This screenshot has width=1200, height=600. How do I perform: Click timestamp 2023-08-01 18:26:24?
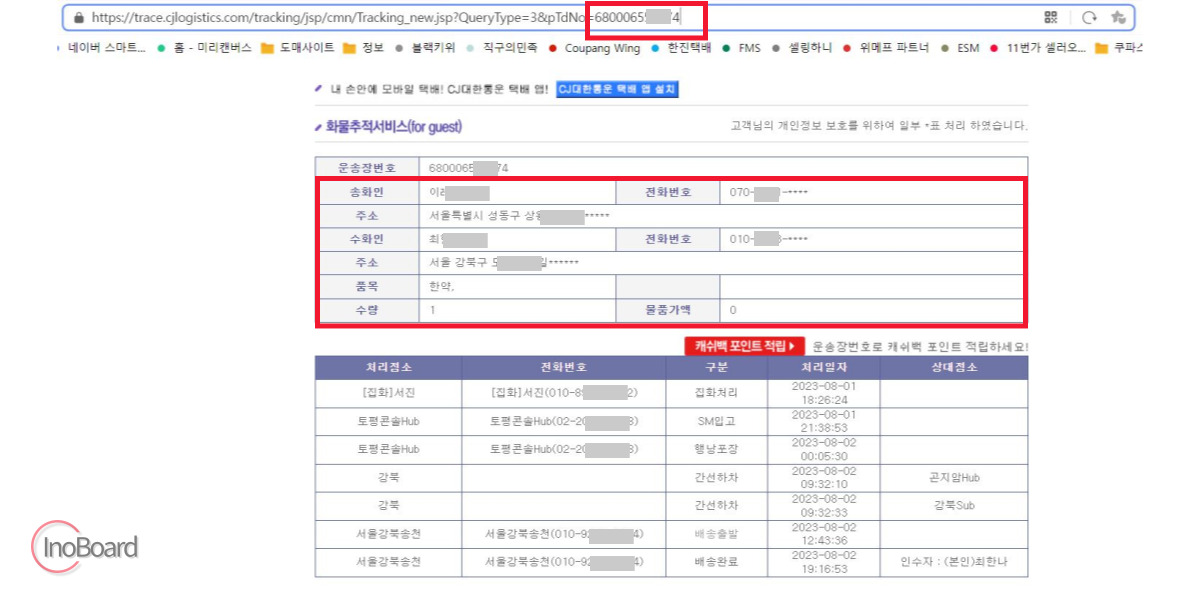[x=824, y=393]
